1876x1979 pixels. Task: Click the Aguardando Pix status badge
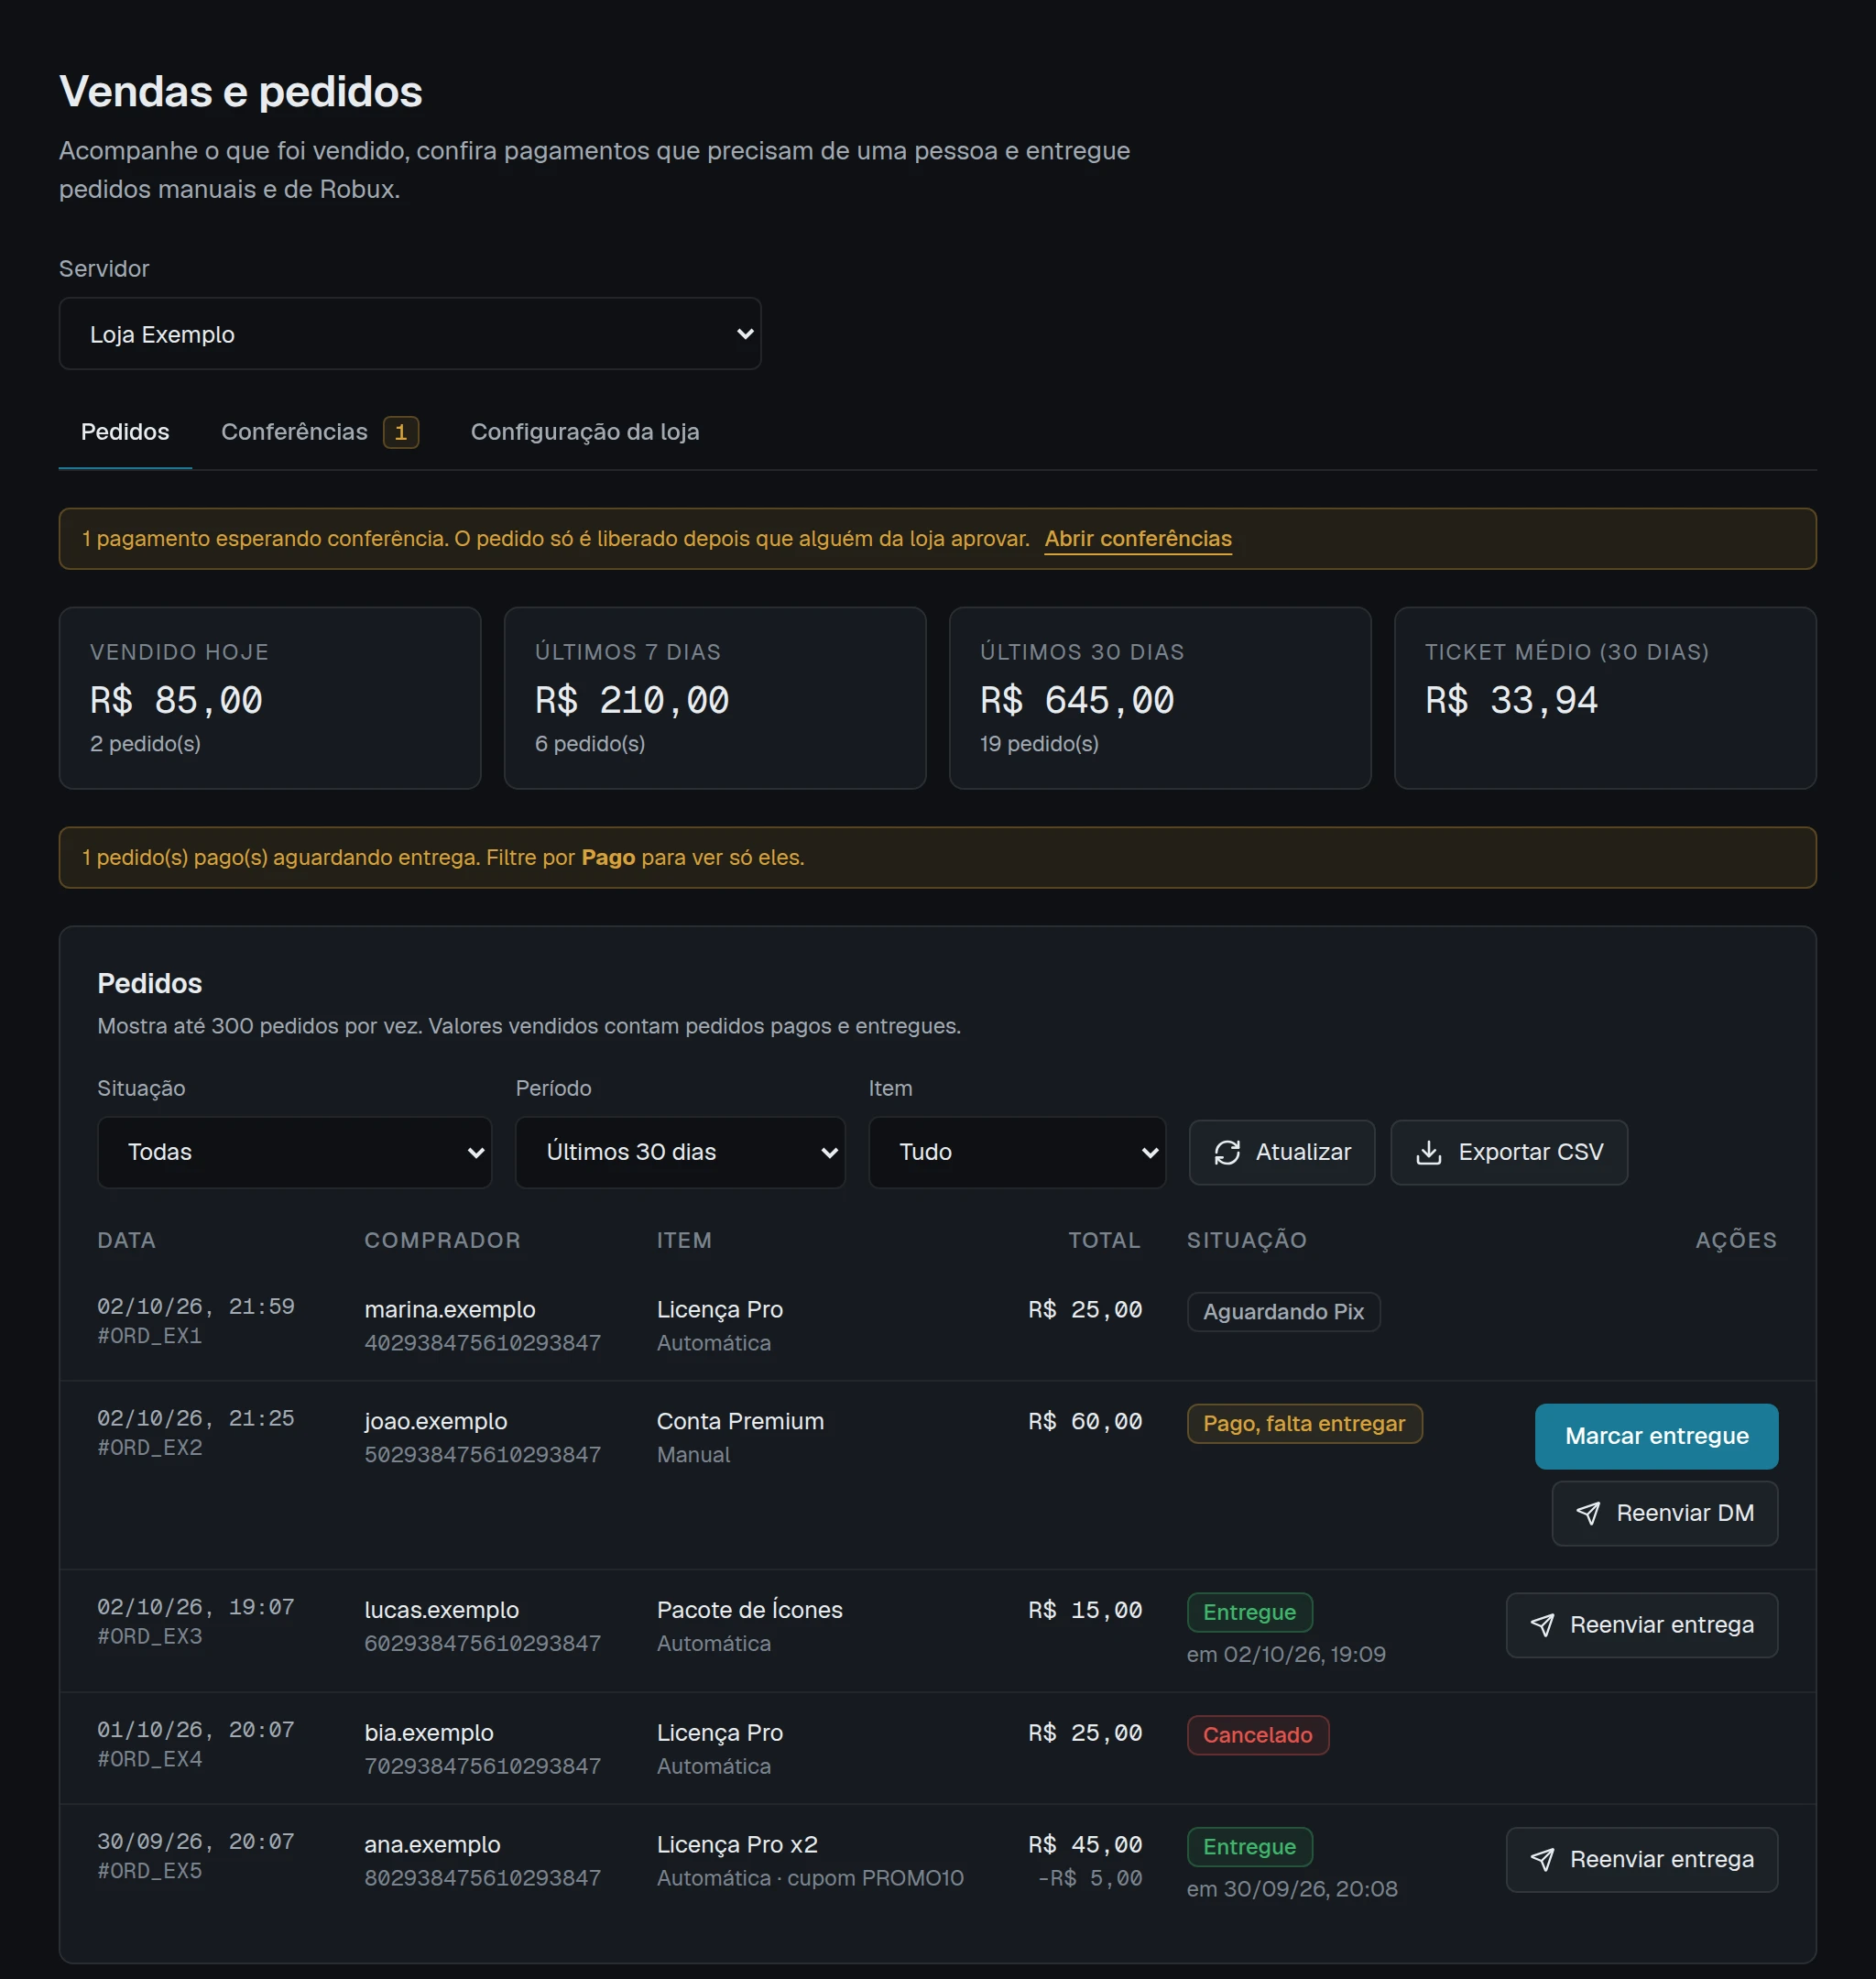click(1283, 1312)
